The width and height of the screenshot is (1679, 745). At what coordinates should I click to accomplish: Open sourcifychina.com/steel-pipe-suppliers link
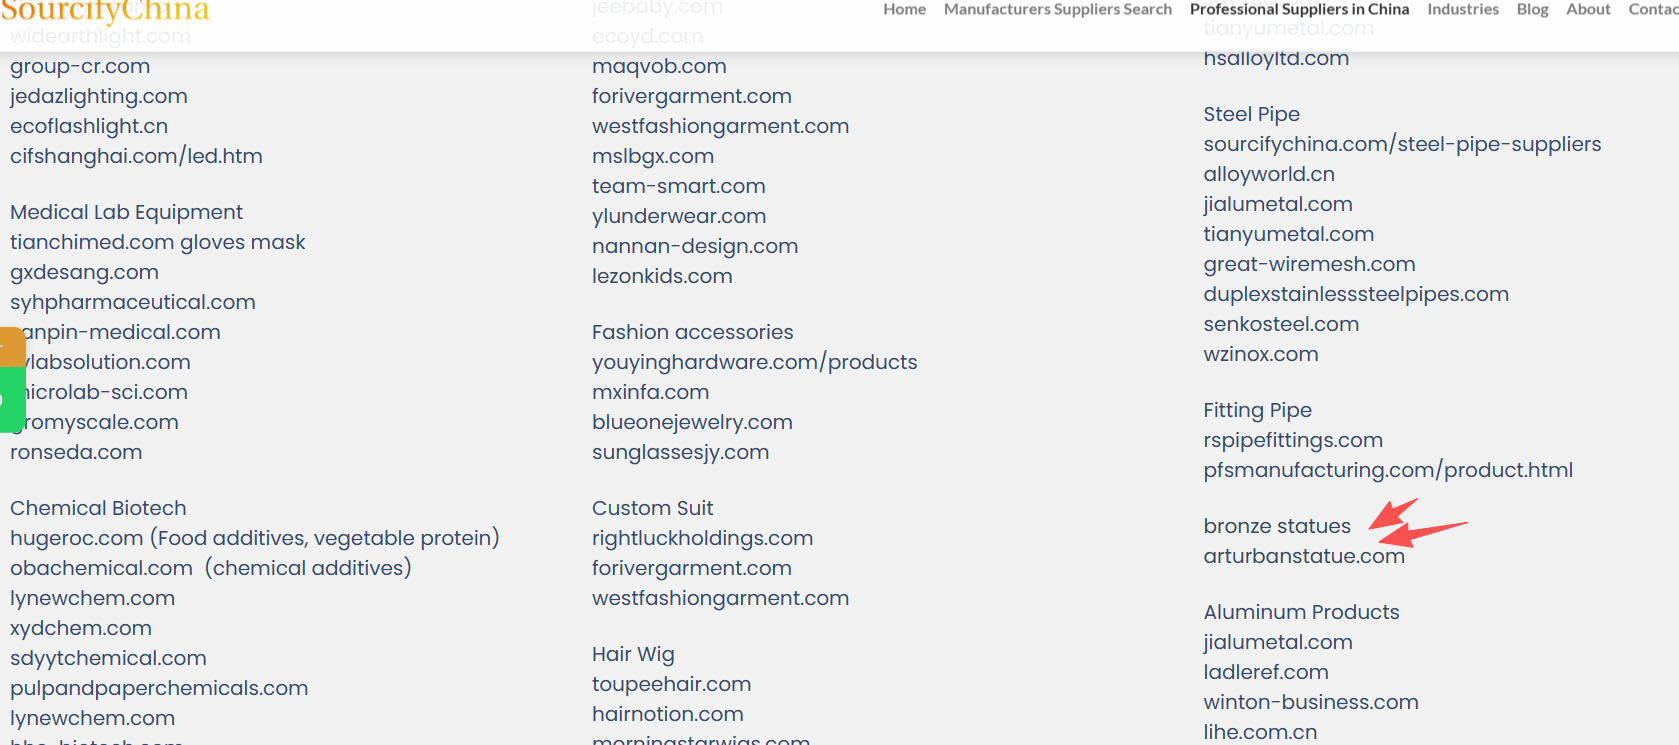(1402, 145)
